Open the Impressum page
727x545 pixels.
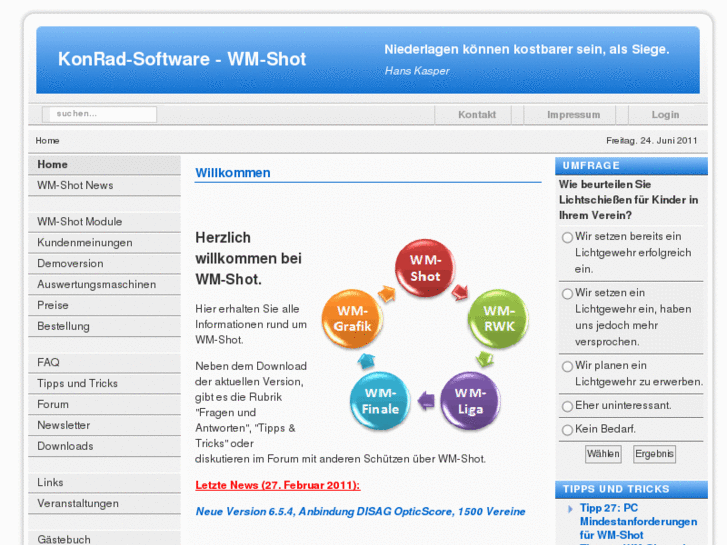[574, 115]
